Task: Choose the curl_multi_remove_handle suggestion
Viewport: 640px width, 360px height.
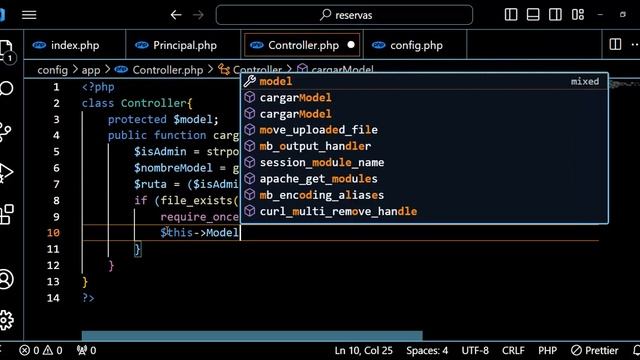Action: coord(424,211)
